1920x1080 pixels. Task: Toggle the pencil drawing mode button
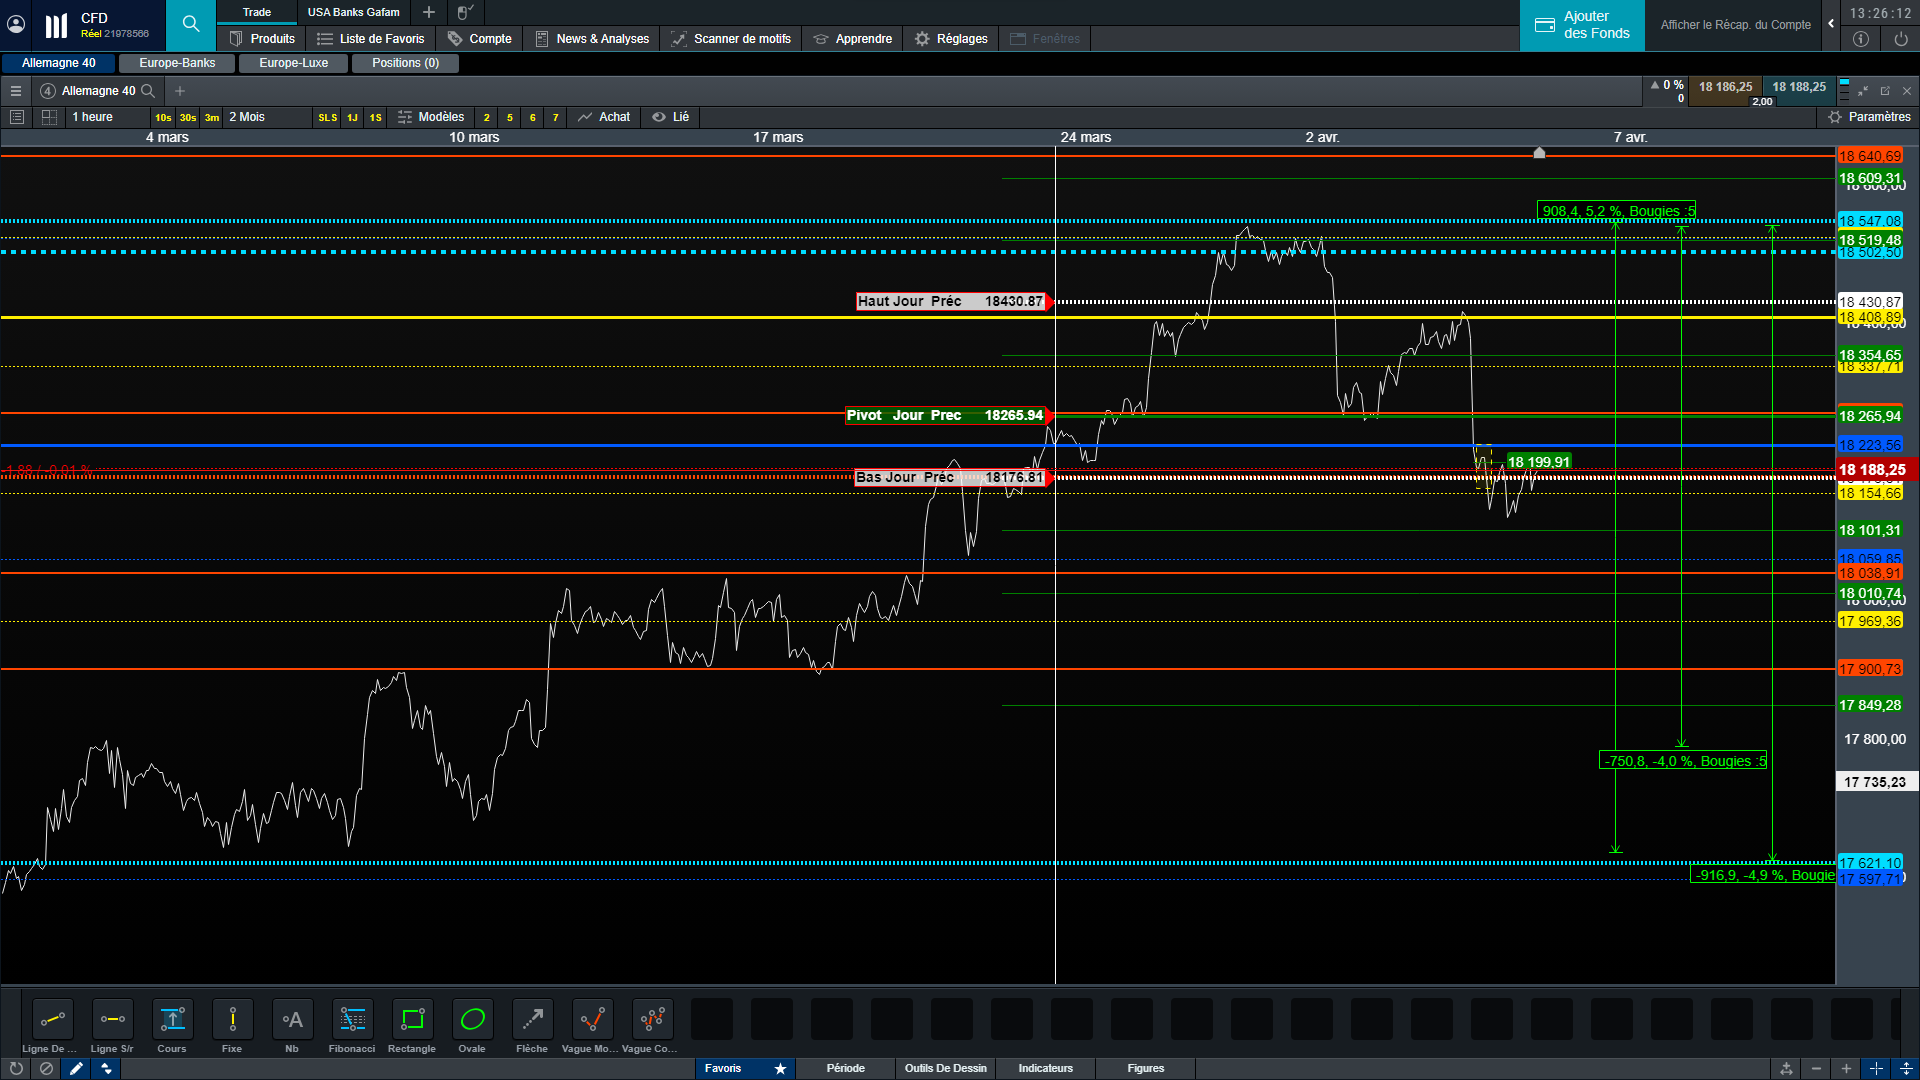76,1068
